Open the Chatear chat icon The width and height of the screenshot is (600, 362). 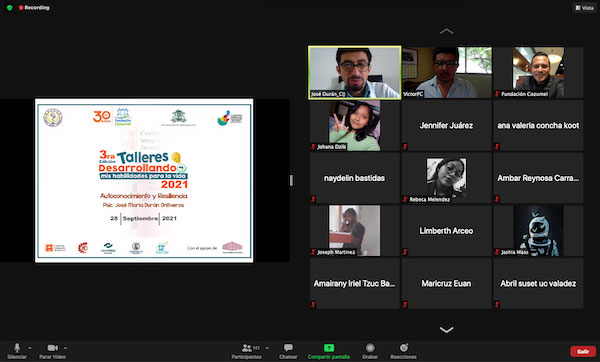[x=288, y=347]
